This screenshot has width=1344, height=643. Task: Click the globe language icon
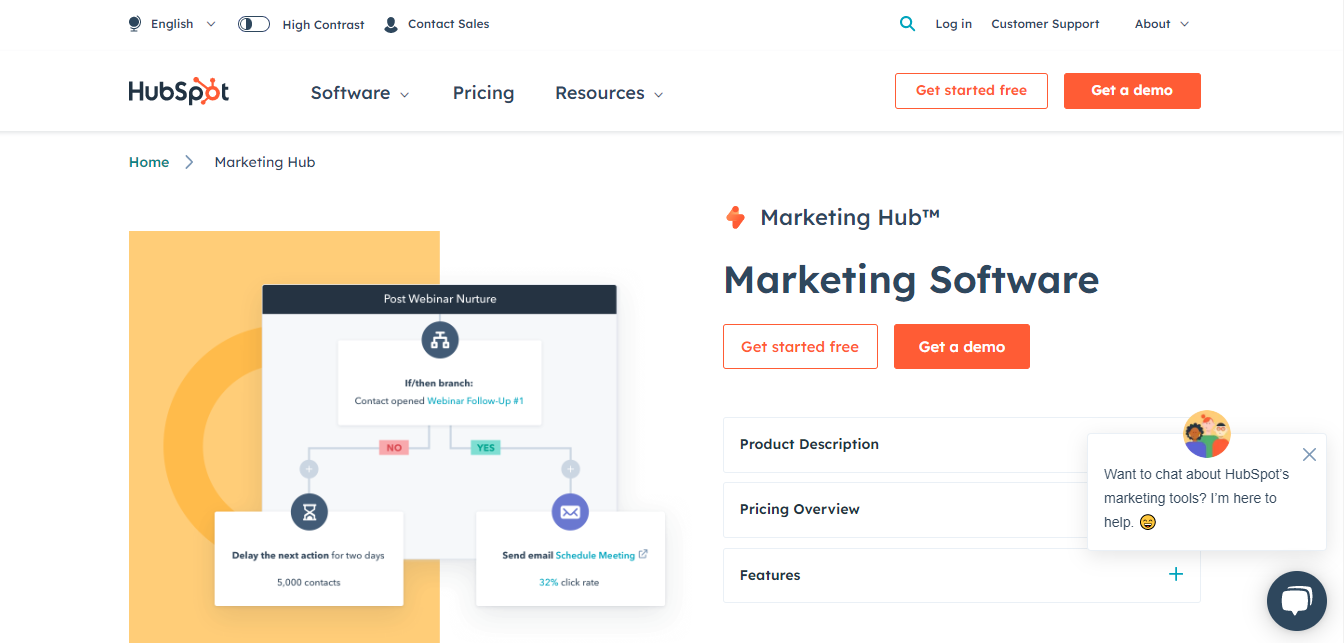(x=135, y=24)
